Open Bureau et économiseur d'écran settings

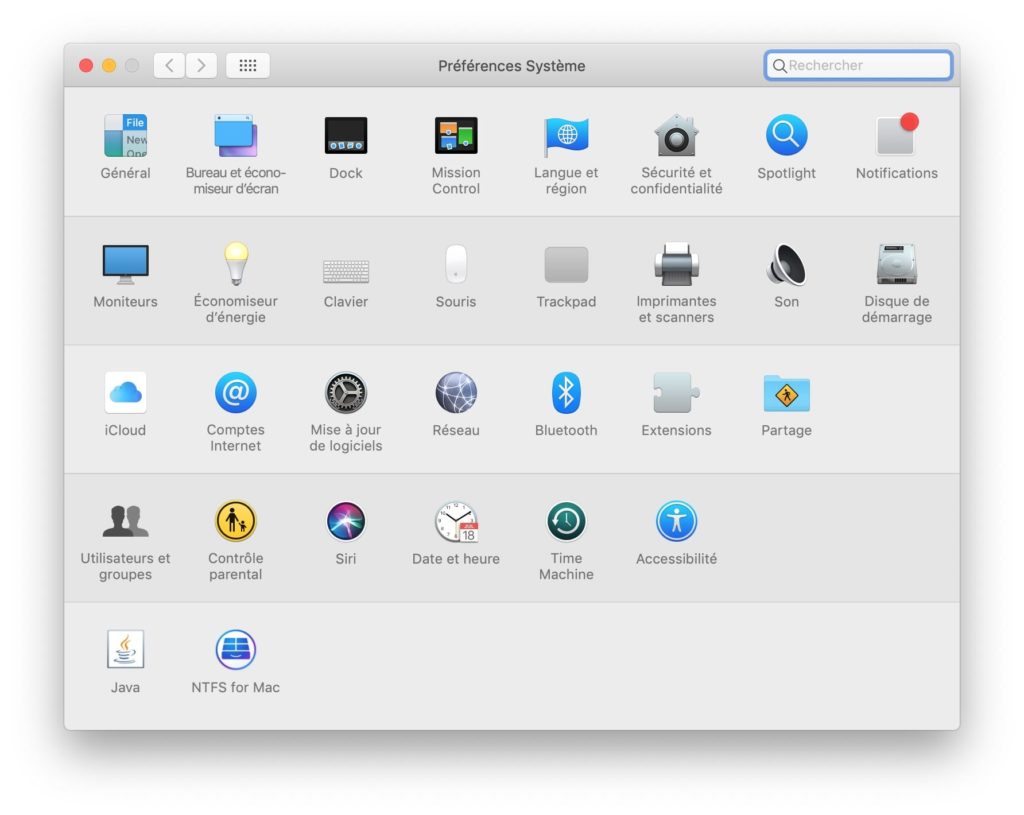(236, 136)
